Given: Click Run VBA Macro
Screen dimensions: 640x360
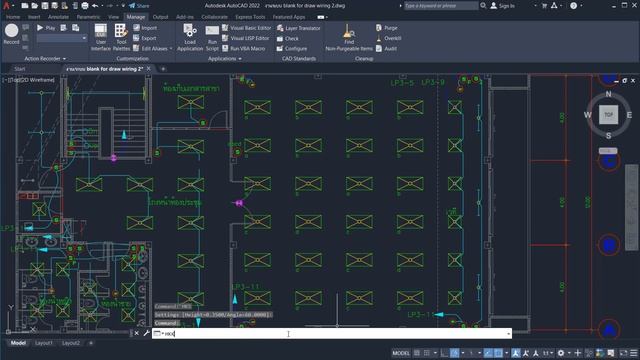Looking at the screenshot, I should (x=244, y=49).
